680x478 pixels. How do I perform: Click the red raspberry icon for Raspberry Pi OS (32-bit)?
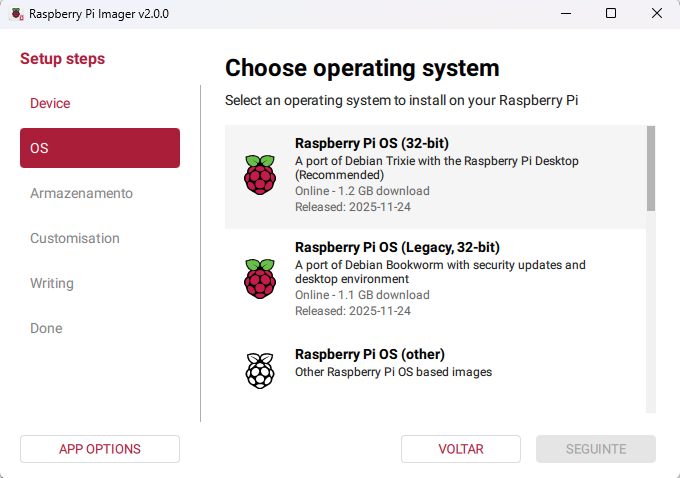[x=259, y=175]
